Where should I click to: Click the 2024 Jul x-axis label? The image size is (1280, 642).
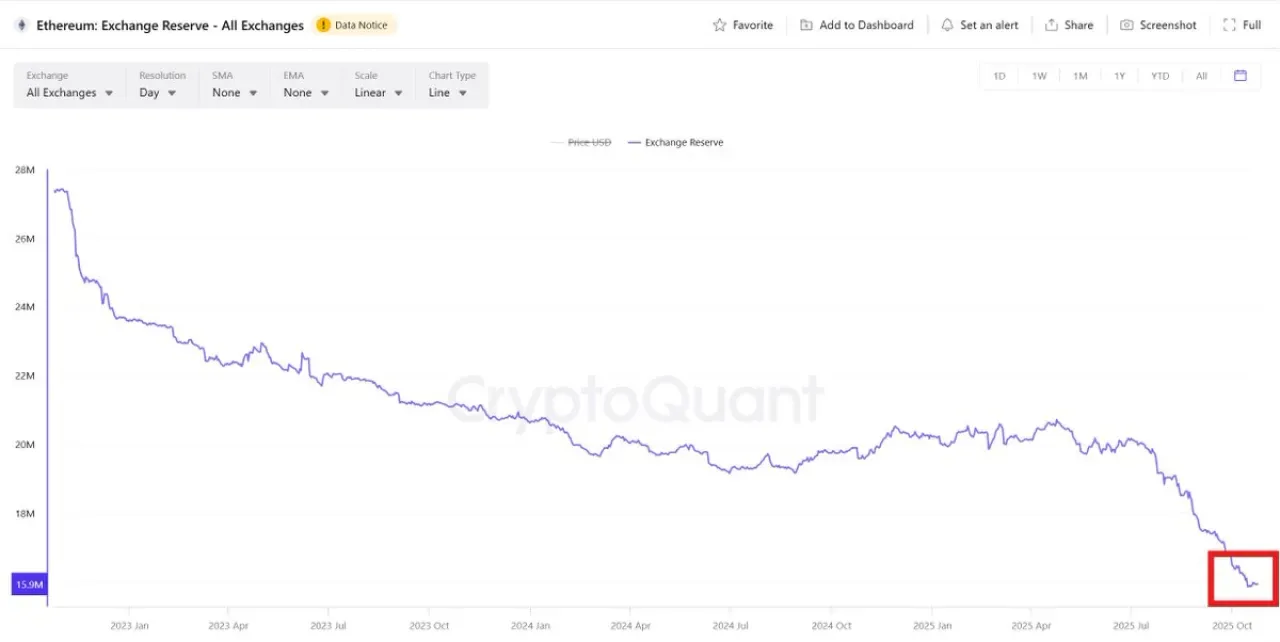click(730, 626)
